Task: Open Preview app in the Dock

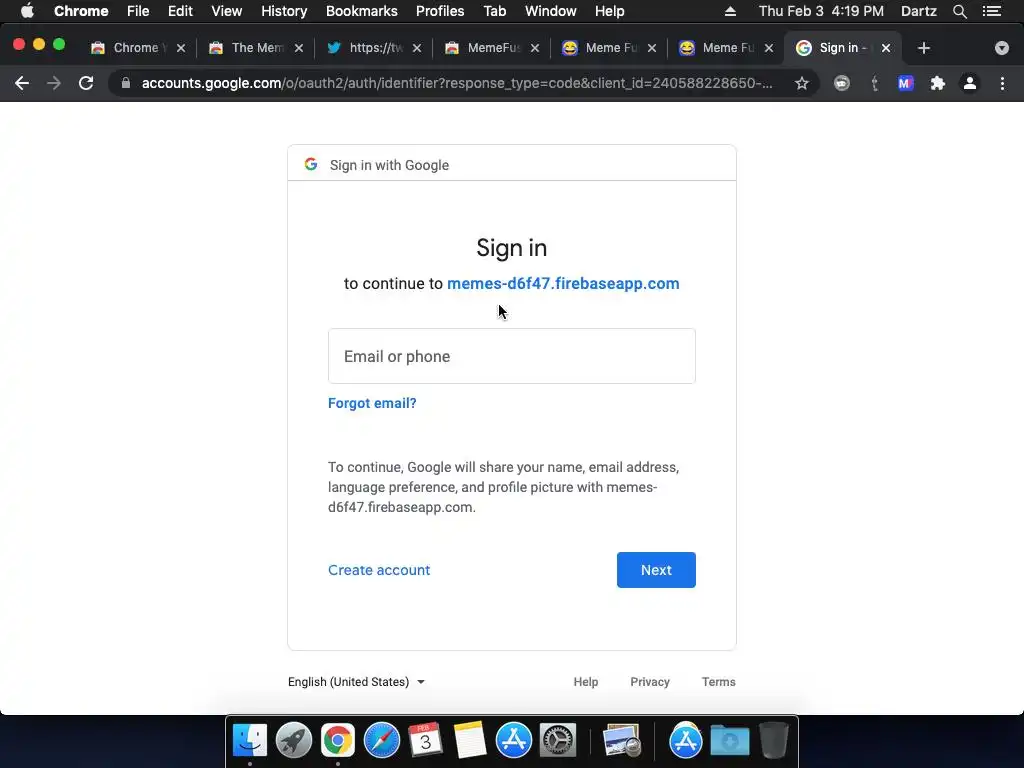Action: click(x=622, y=741)
